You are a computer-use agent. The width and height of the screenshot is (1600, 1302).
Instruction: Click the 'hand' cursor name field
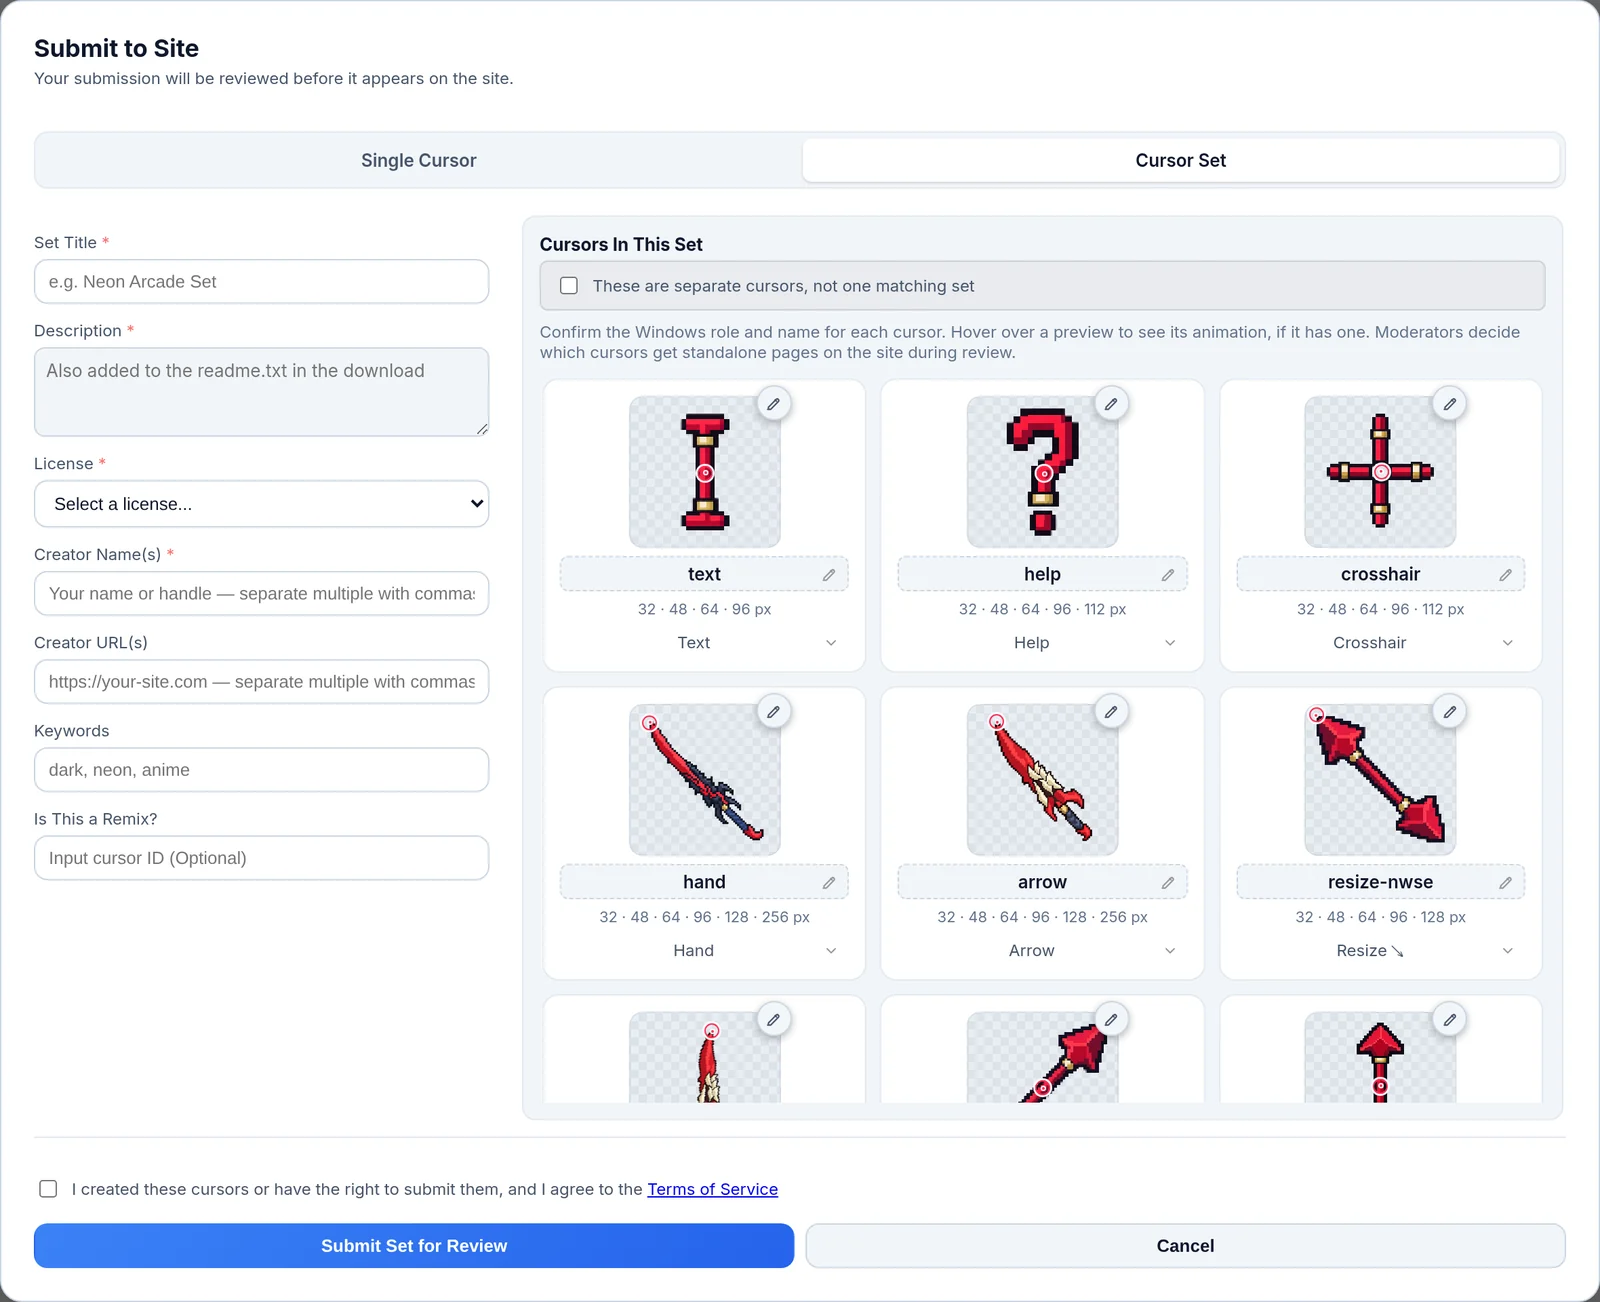(x=704, y=883)
